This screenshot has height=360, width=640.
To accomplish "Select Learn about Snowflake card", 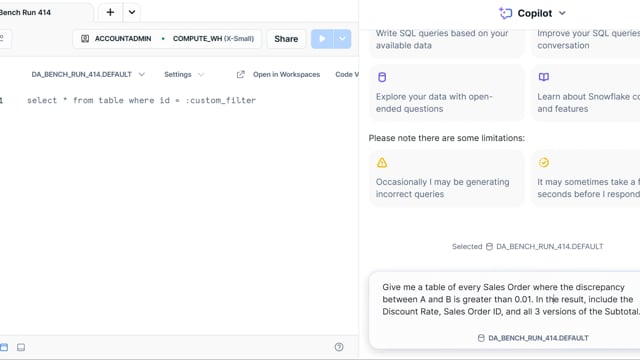I will click(586, 93).
